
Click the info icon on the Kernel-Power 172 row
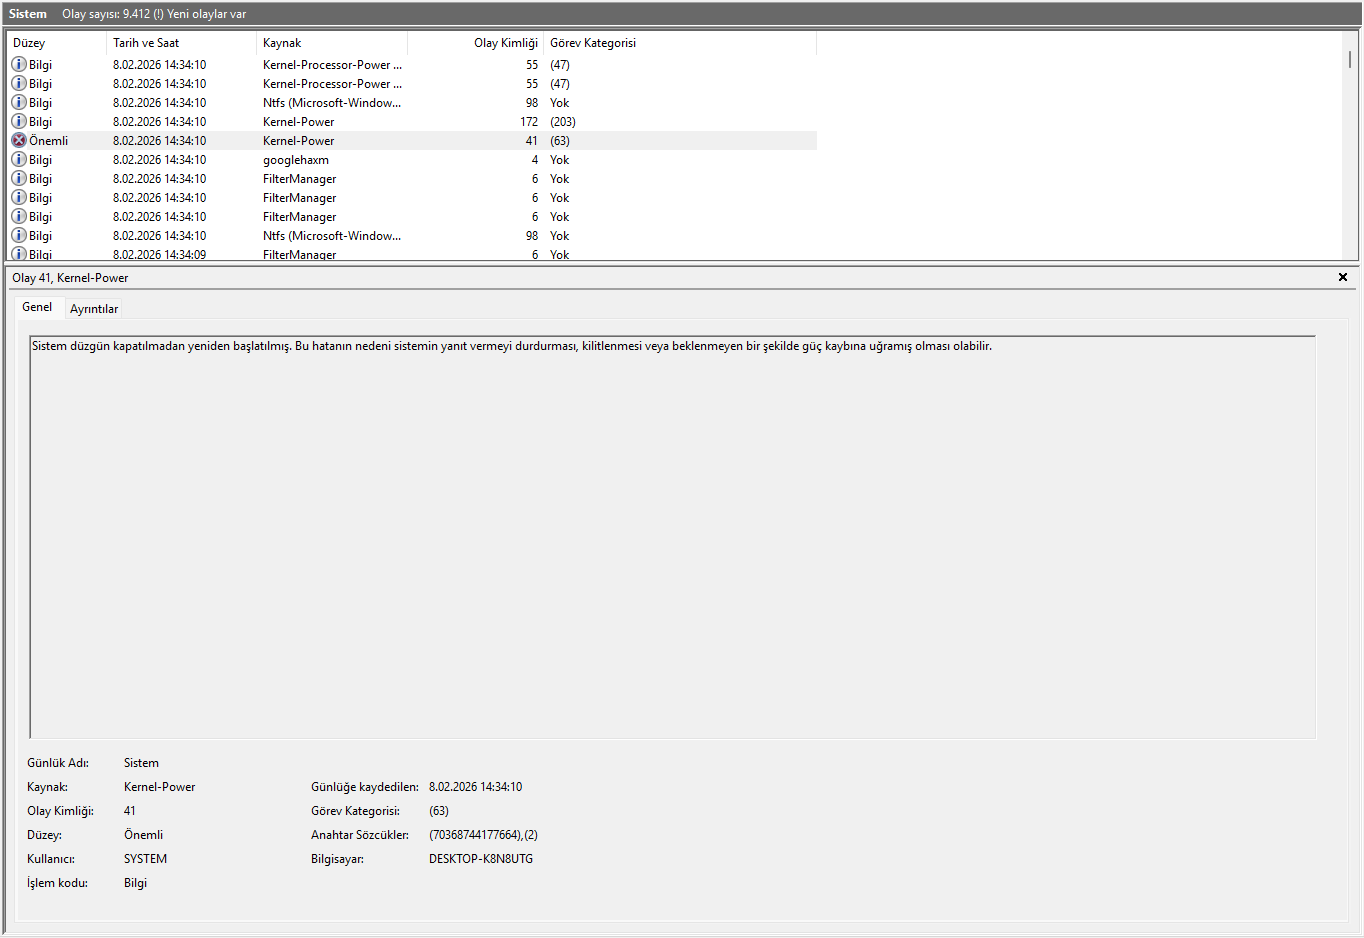coord(18,122)
